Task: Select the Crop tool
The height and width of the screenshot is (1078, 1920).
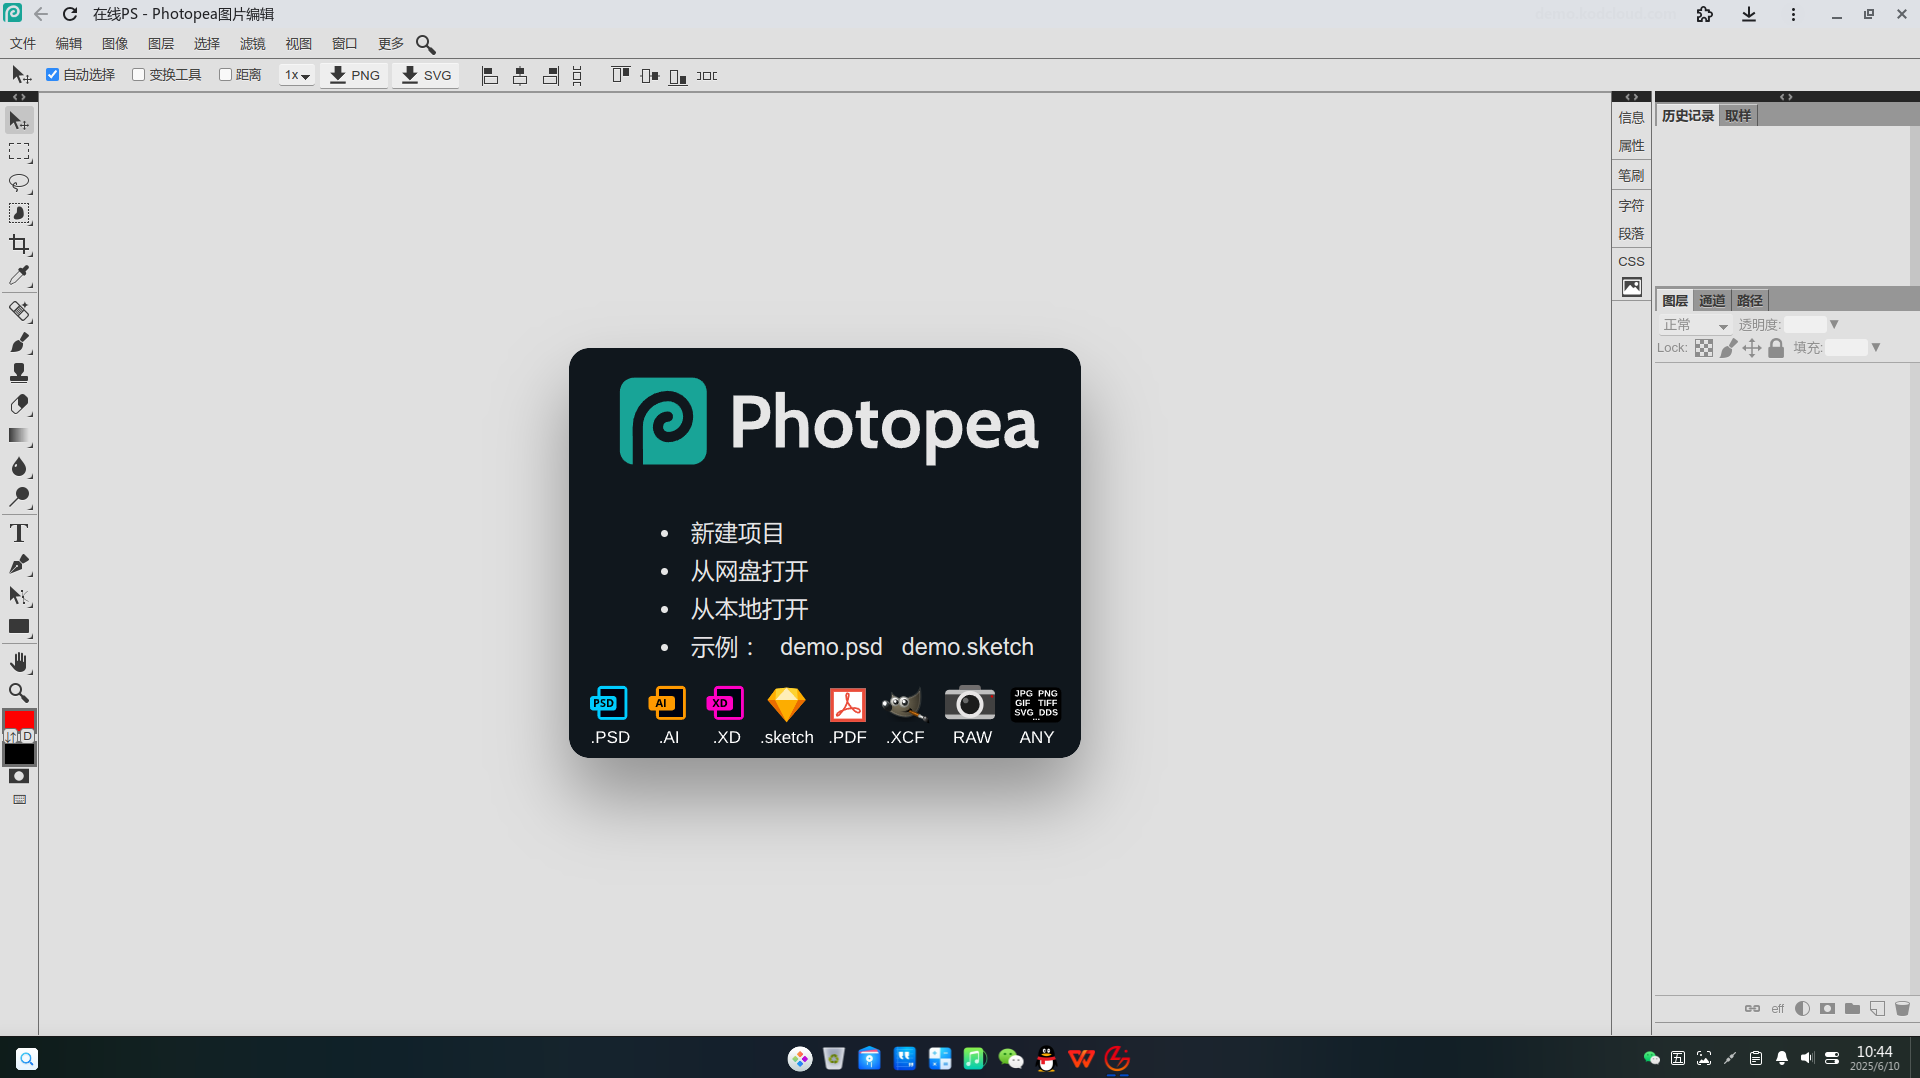Action: (x=19, y=245)
